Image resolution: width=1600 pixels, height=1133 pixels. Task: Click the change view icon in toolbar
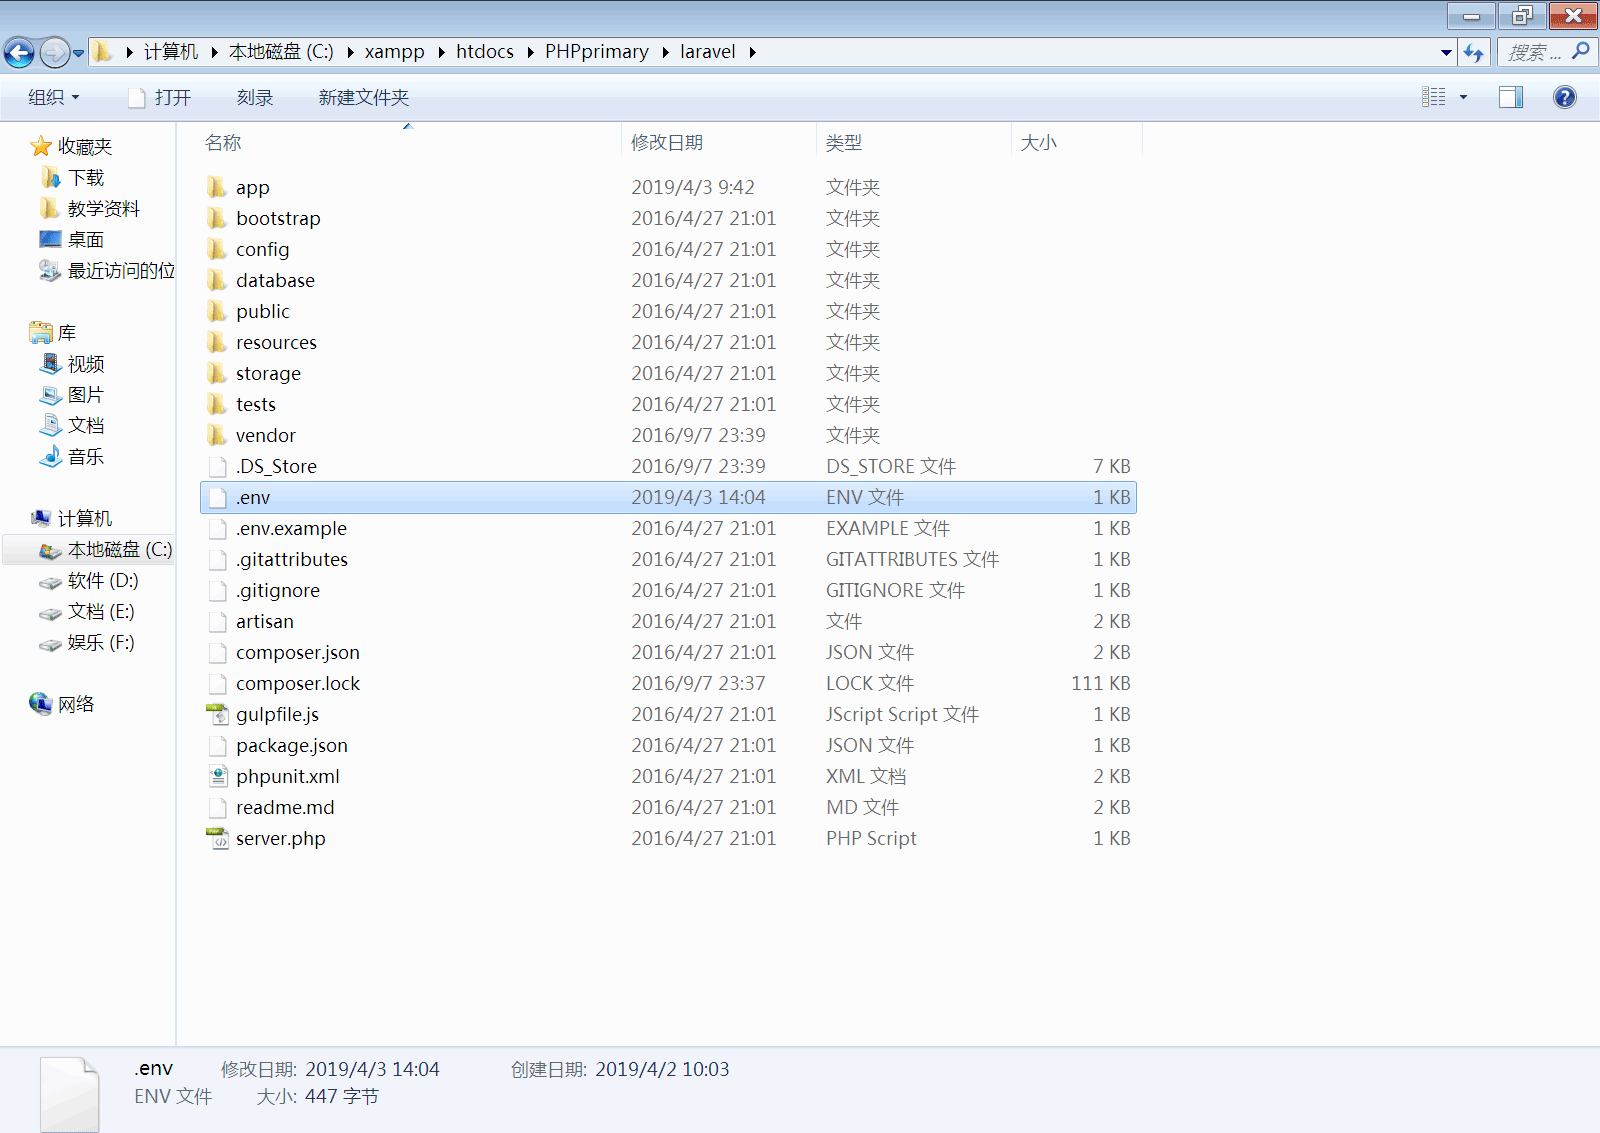pos(1434,97)
